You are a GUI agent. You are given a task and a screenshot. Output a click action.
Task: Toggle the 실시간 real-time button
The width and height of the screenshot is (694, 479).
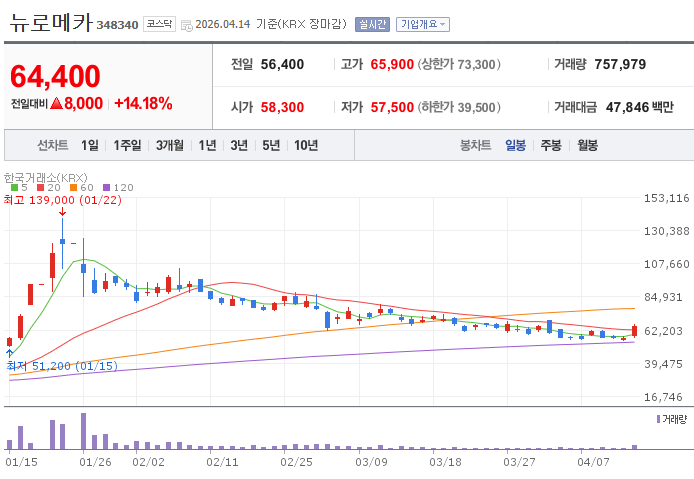(x=372, y=24)
